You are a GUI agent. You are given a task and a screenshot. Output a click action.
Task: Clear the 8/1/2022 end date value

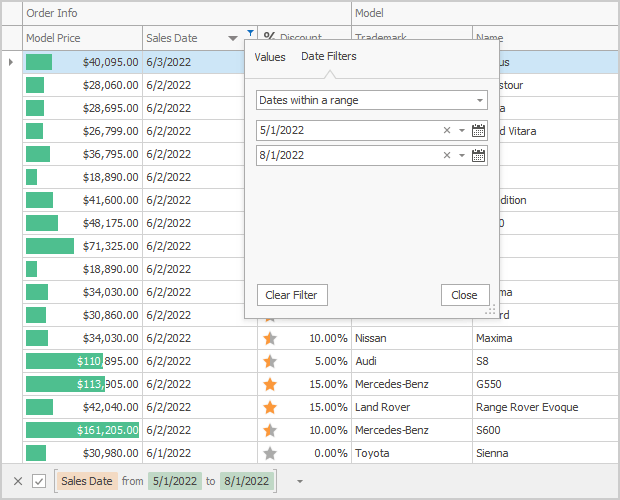click(447, 155)
